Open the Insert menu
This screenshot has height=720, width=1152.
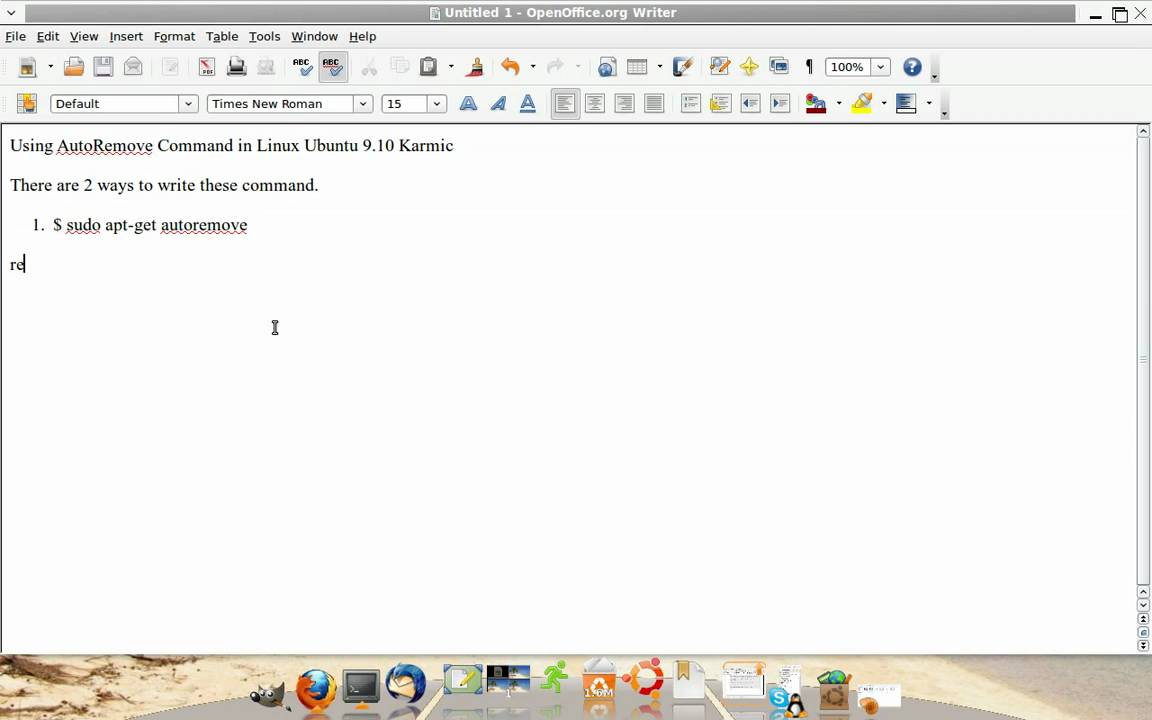coord(126,36)
